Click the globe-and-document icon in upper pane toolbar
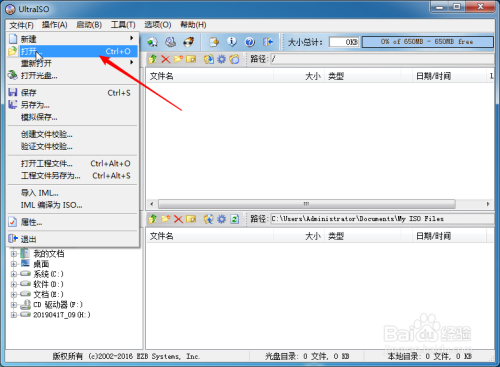The image size is (500, 367). 209,59
